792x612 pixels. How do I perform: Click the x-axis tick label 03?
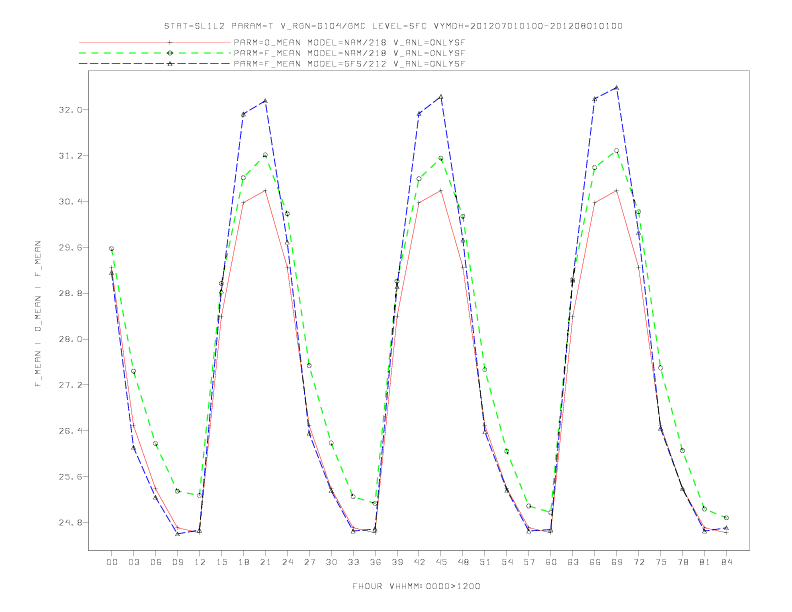point(134,562)
